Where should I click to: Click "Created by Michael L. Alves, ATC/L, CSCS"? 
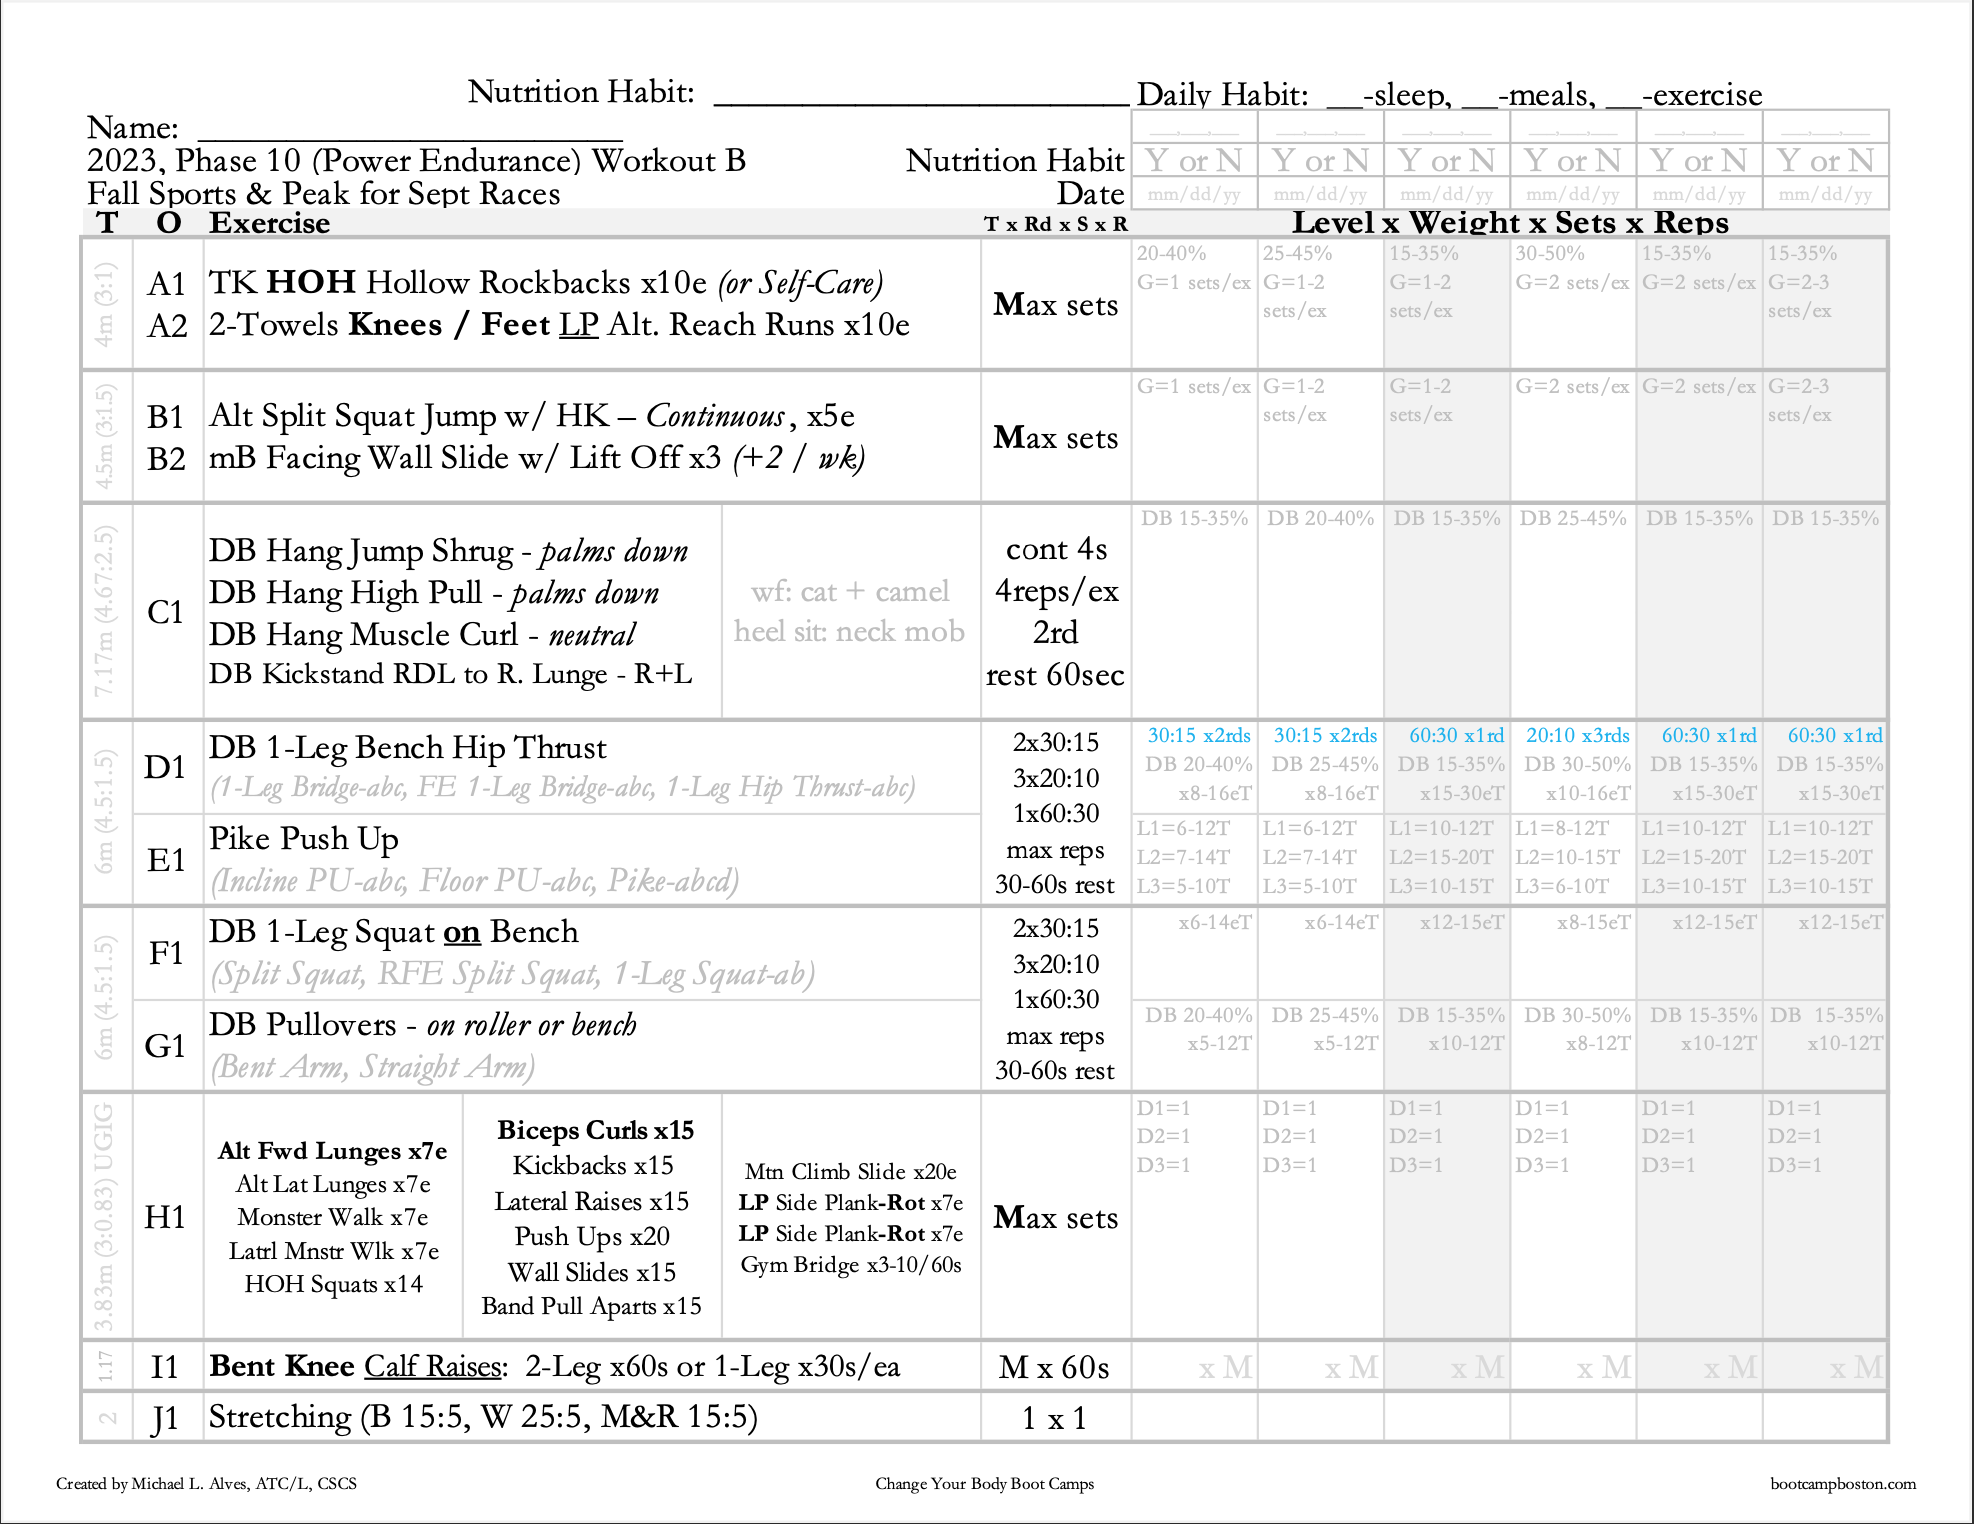click(x=206, y=1483)
